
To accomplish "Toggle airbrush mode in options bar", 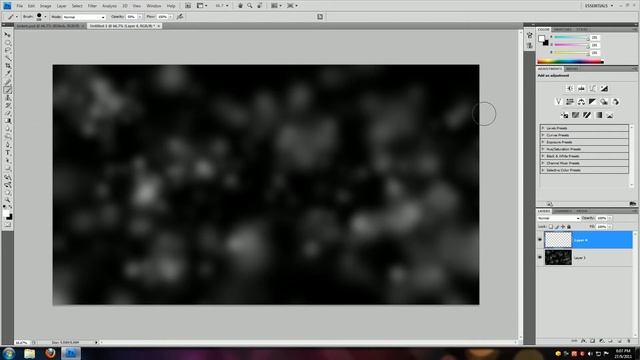I will pyautogui.click(x=180, y=17).
